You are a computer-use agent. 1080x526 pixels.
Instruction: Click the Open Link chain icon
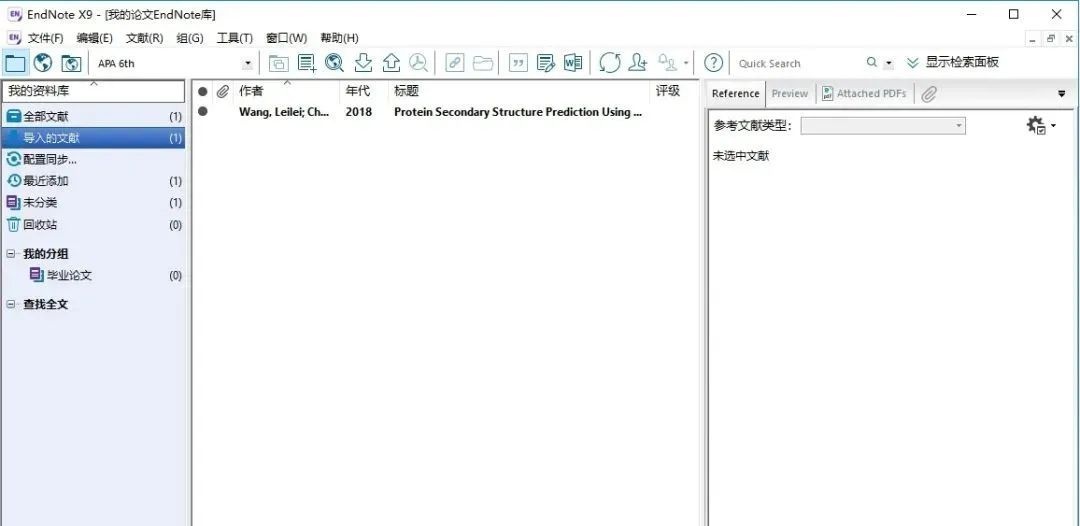[455, 63]
